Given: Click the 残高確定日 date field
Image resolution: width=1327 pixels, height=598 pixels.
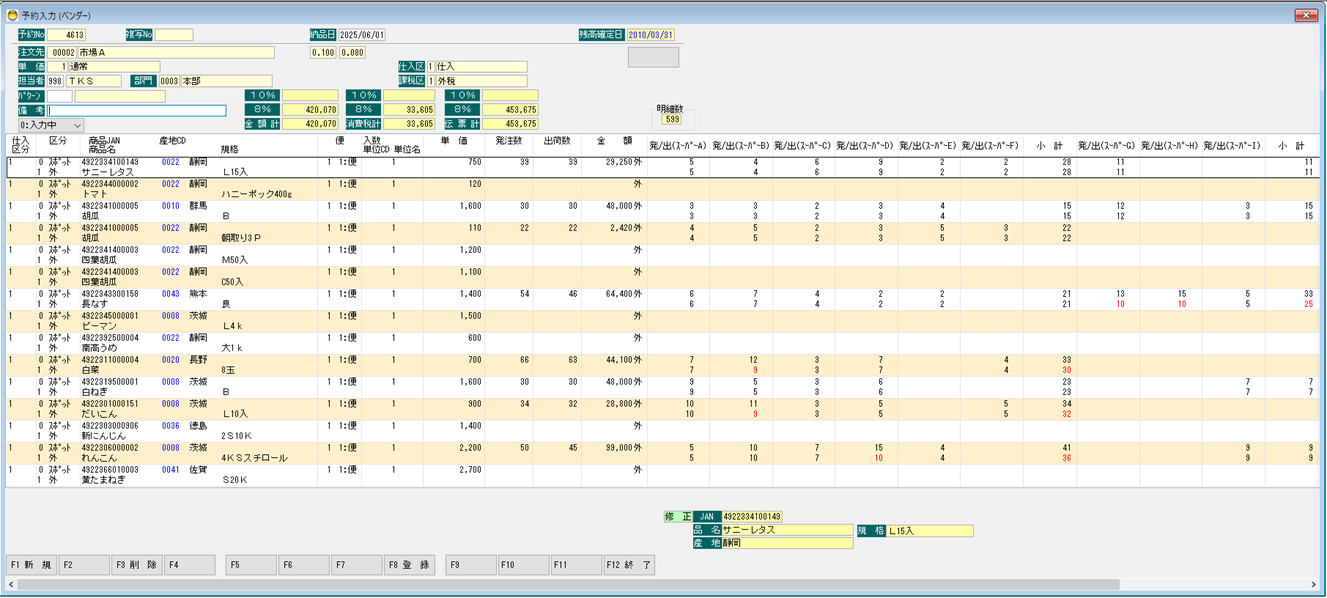Looking at the screenshot, I should coord(651,35).
